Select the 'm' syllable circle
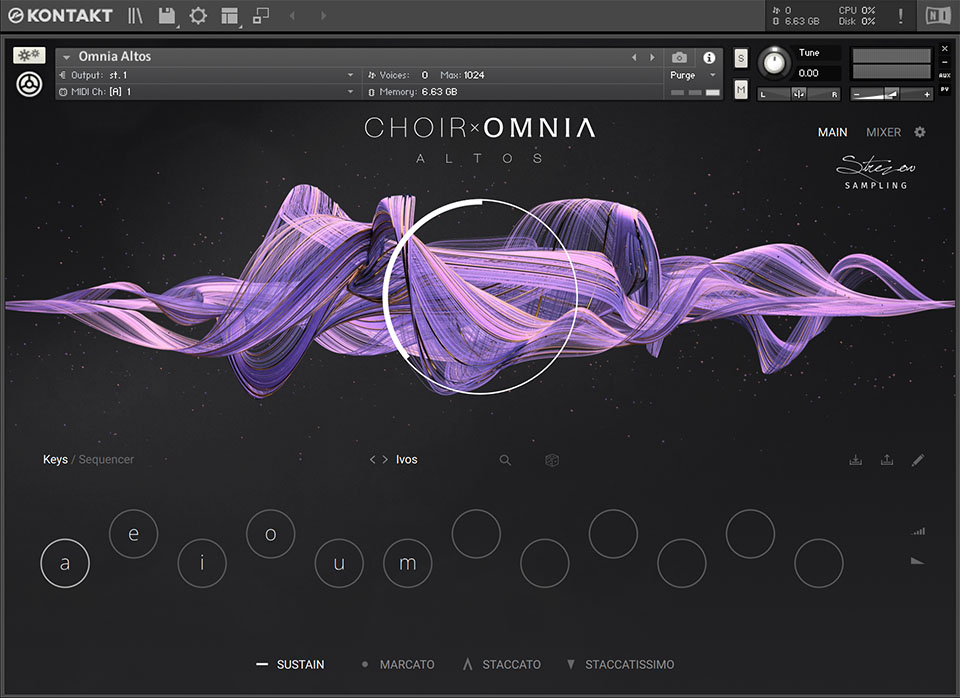 (408, 563)
